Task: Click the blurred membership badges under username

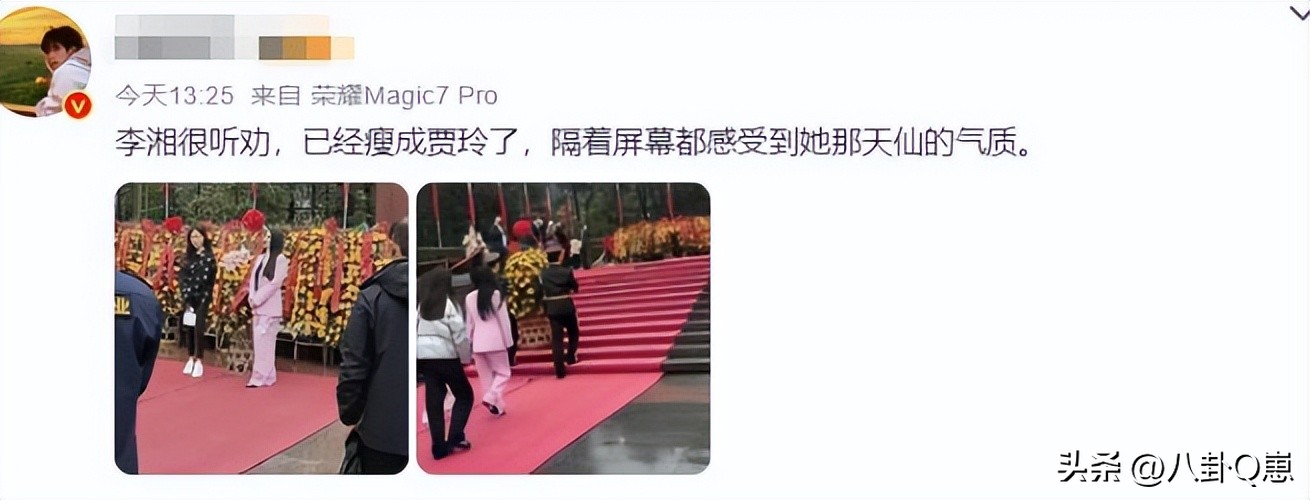Action: point(235,48)
